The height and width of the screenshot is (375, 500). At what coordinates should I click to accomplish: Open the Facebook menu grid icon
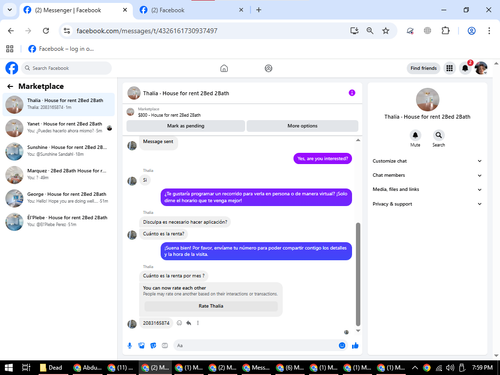tap(449, 68)
